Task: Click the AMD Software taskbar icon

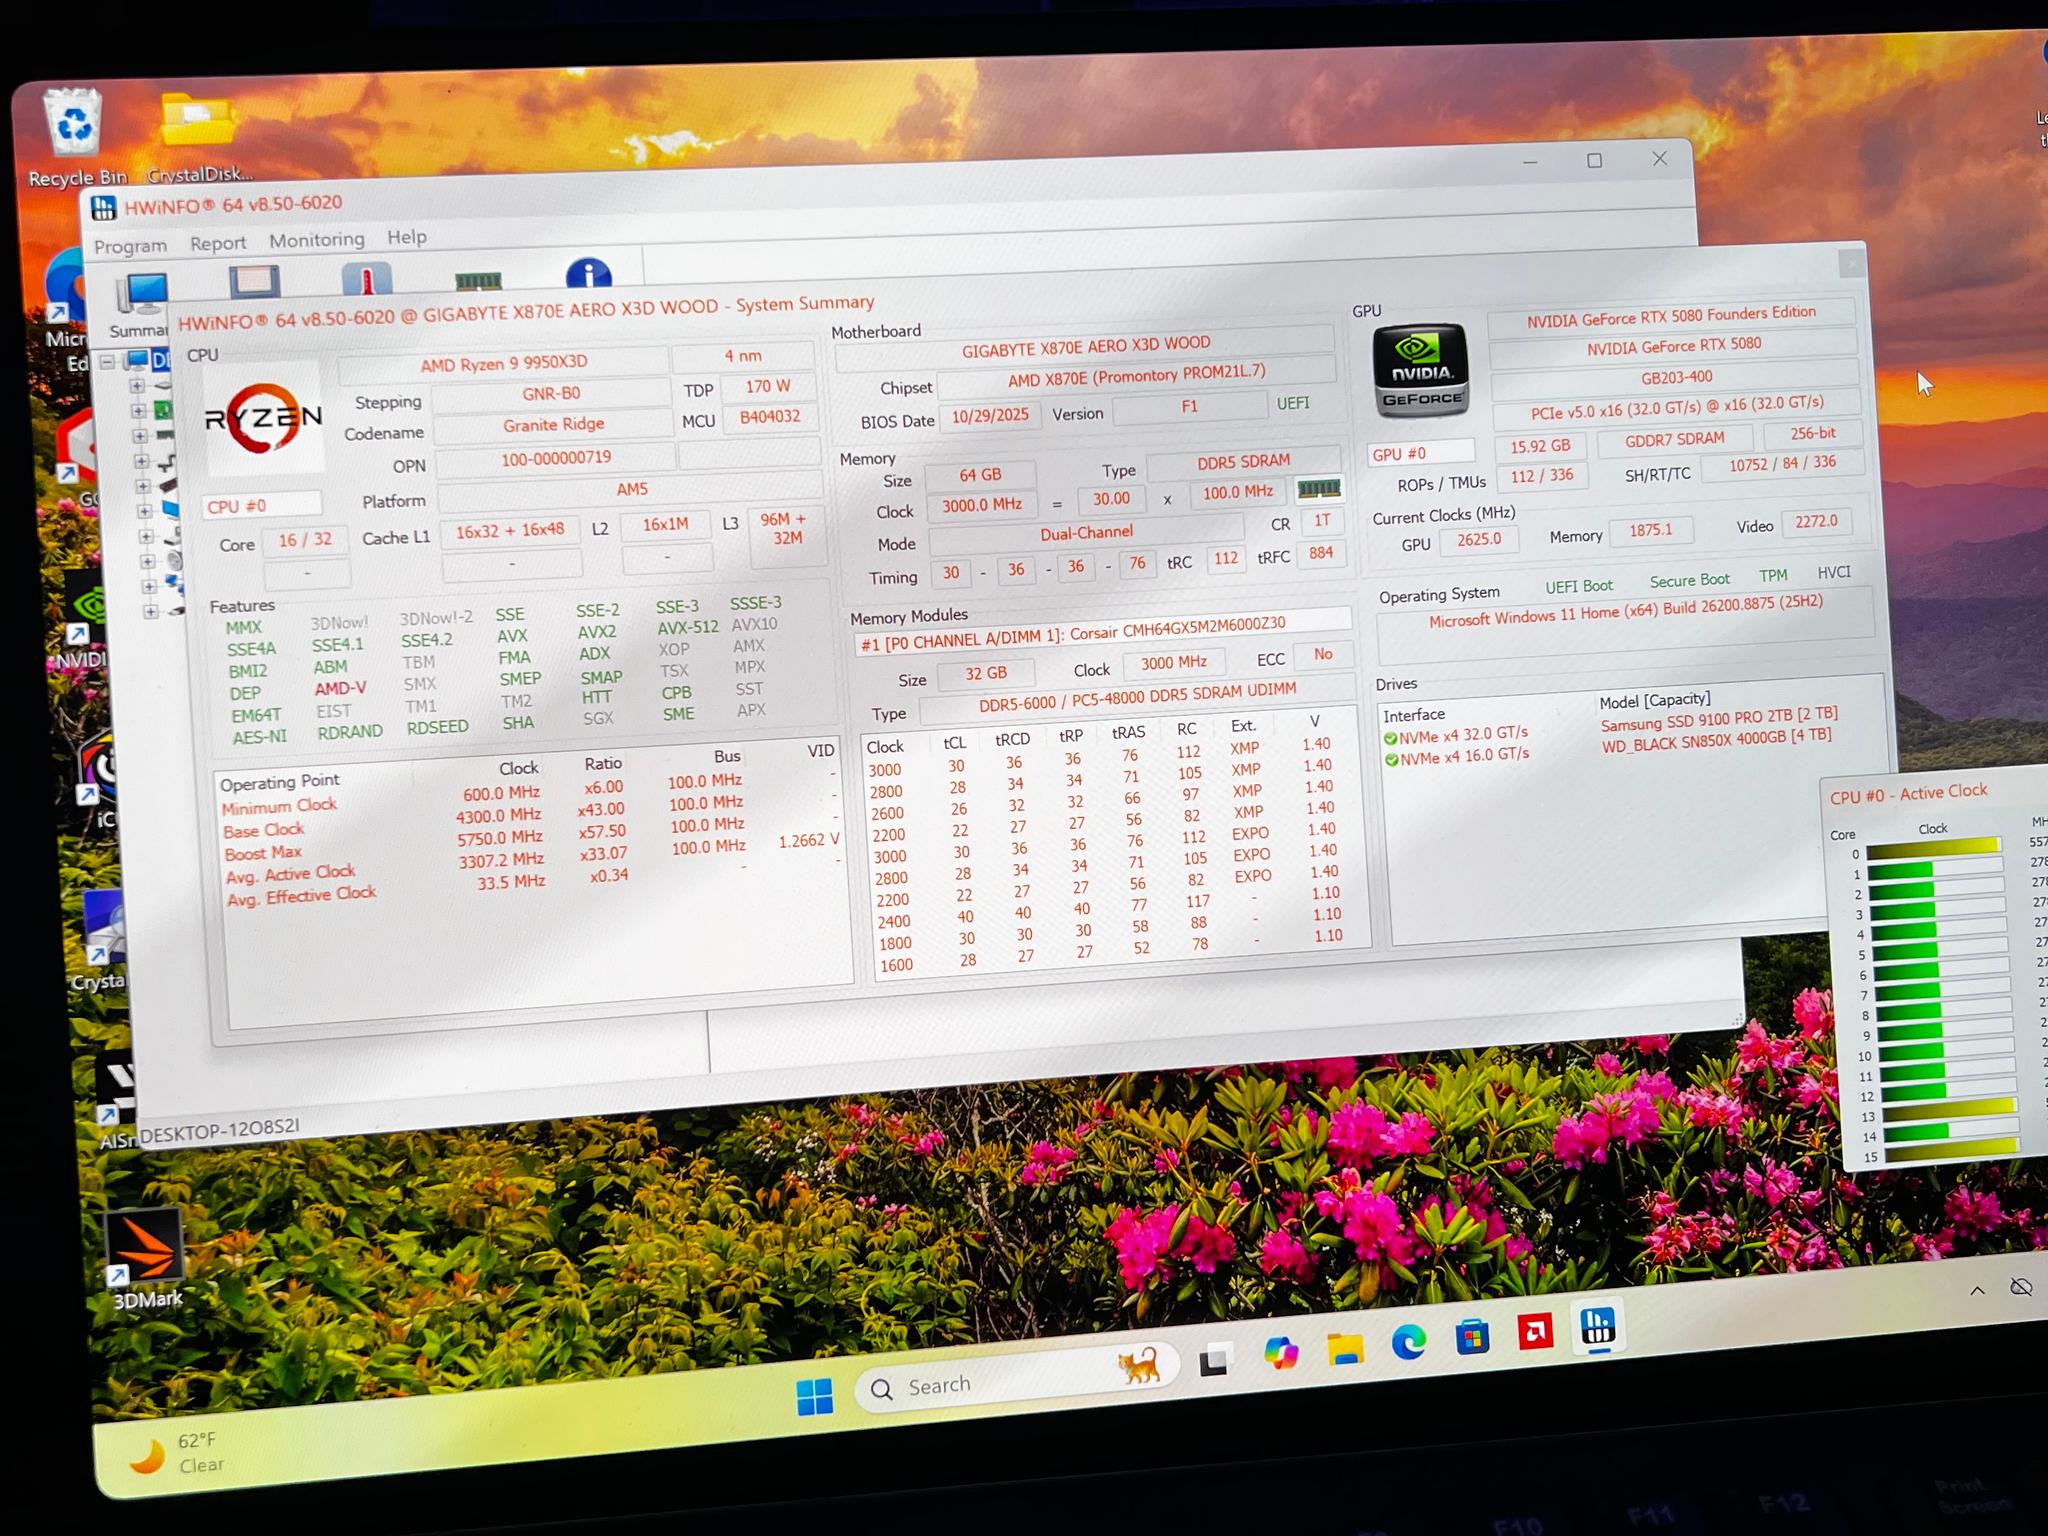Action: (x=1535, y=1331)
